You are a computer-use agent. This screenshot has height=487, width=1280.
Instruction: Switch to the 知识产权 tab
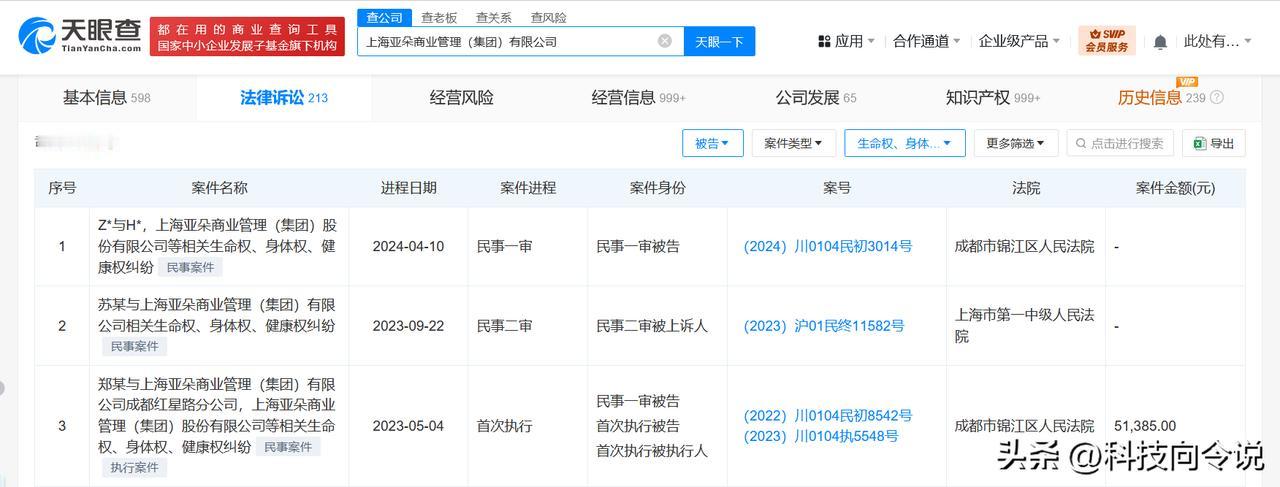click(993, 97)
